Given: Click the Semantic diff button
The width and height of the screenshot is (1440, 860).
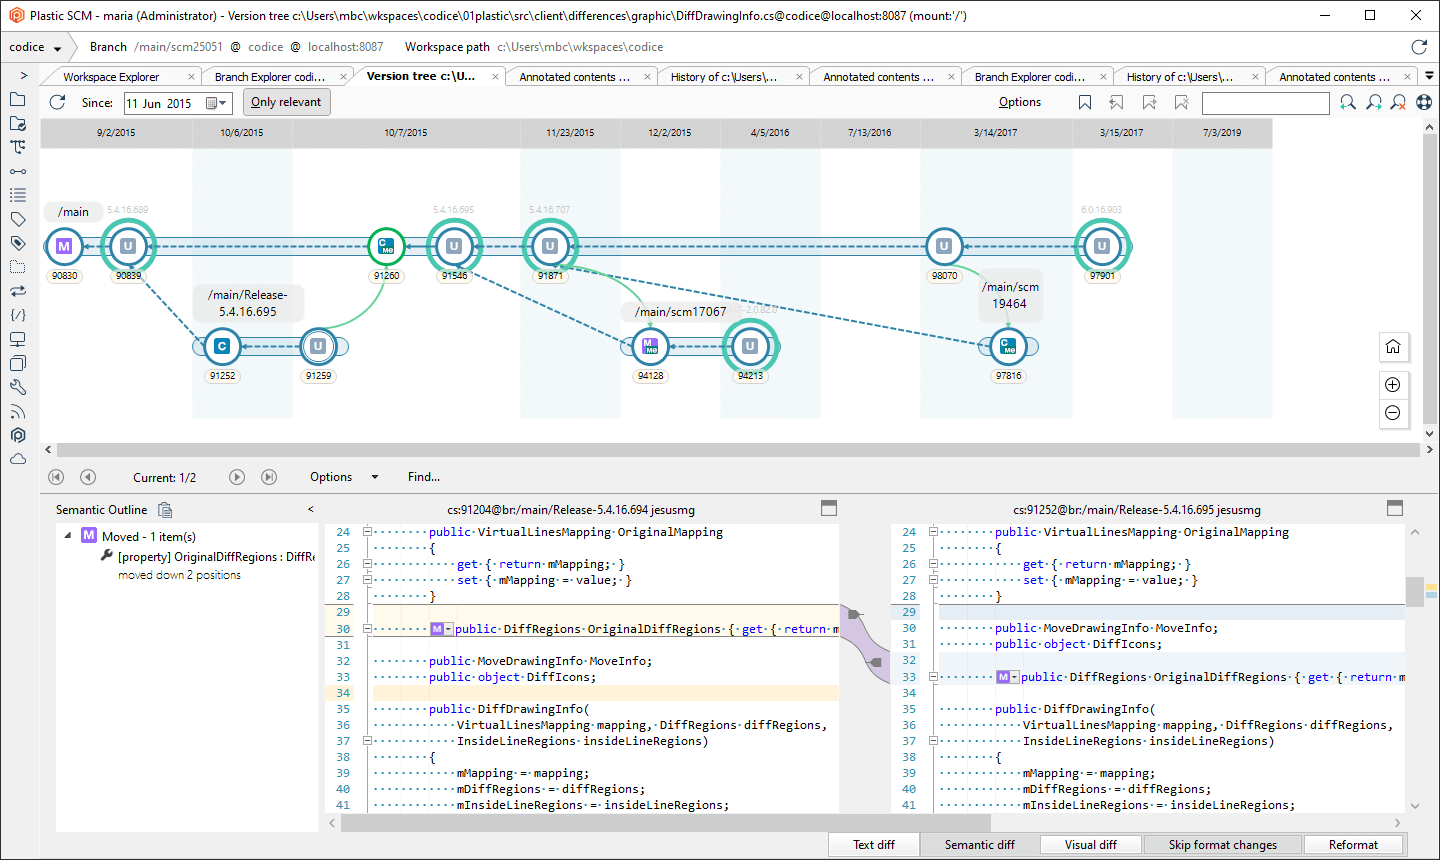Looking at the screenshot, I should click(979, 845).
